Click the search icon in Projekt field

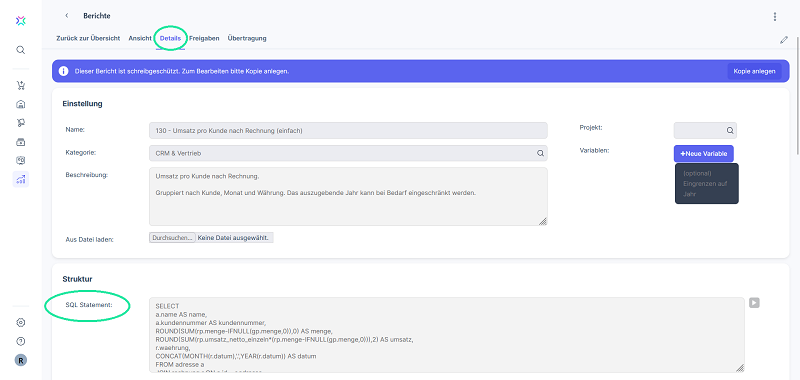730,131
